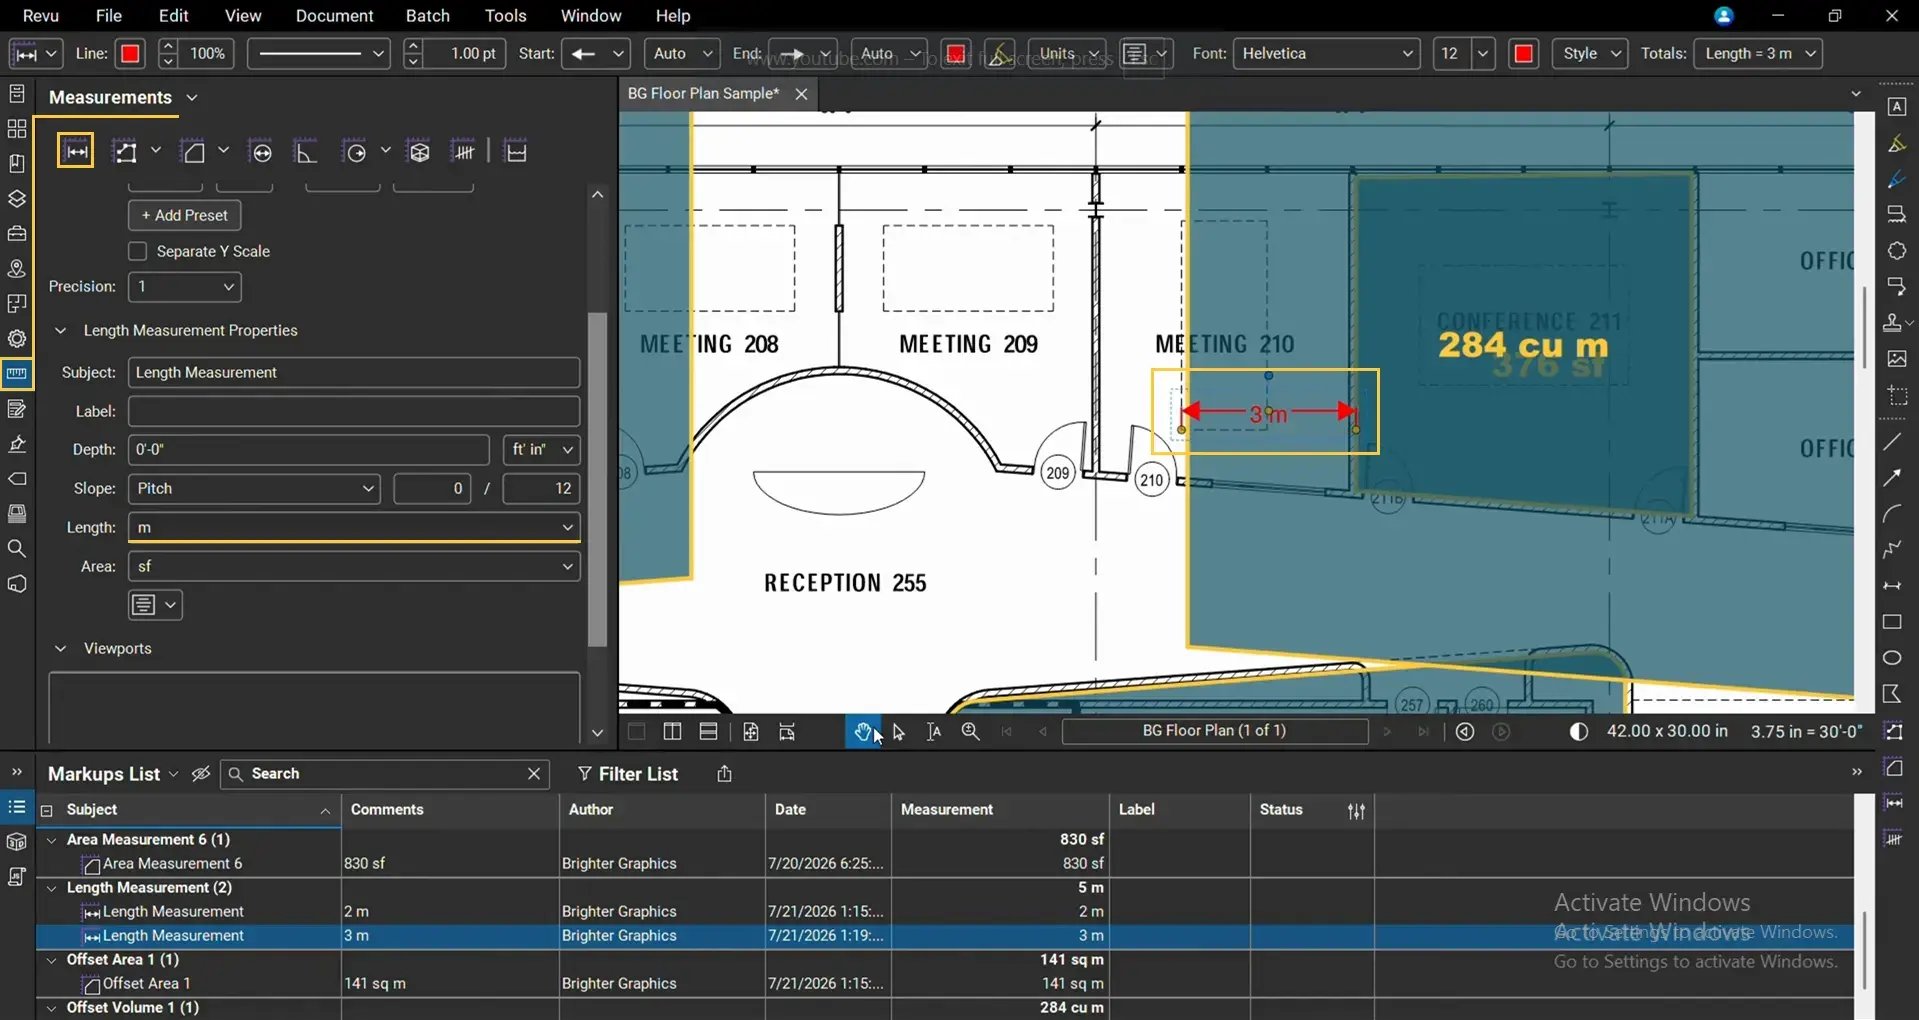Toggle Dim content half-circle icon
Image resolution: width=1919 pixels, height=1020 pixels.
coord(1578,732)
